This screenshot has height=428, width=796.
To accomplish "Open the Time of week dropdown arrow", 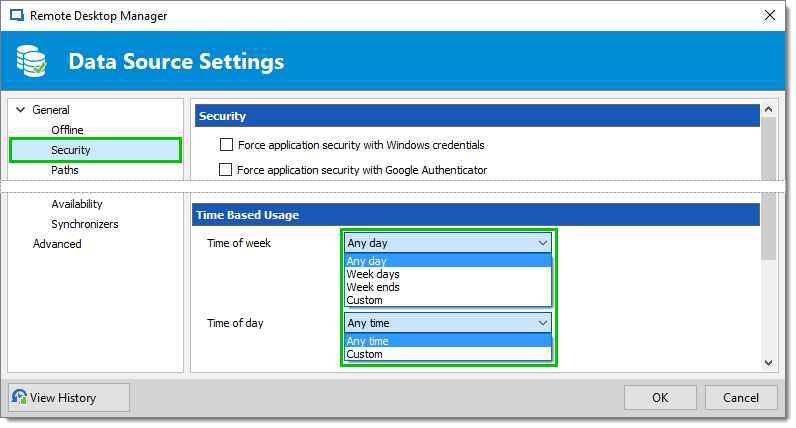I will (x=543, y=243).
